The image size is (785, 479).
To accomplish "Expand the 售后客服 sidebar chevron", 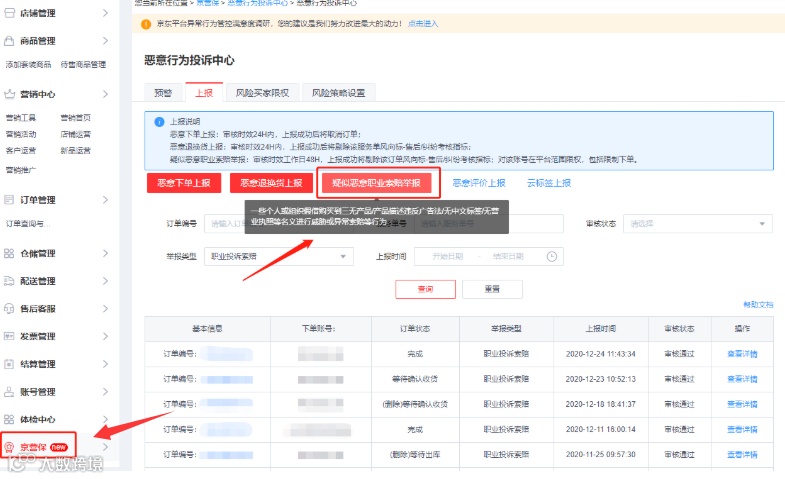I will tap(105, 309).
